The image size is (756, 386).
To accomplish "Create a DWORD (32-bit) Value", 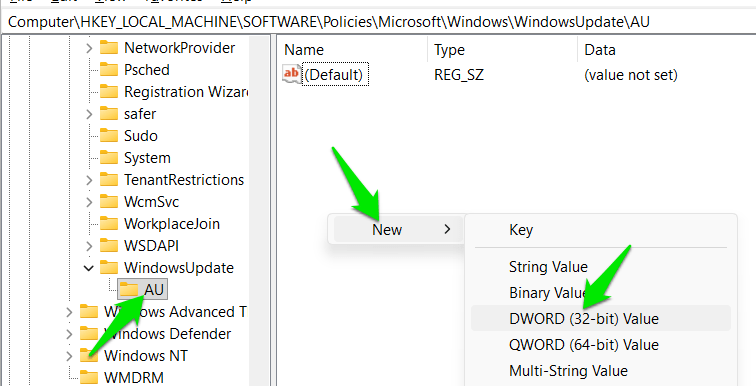I will 601,319.
